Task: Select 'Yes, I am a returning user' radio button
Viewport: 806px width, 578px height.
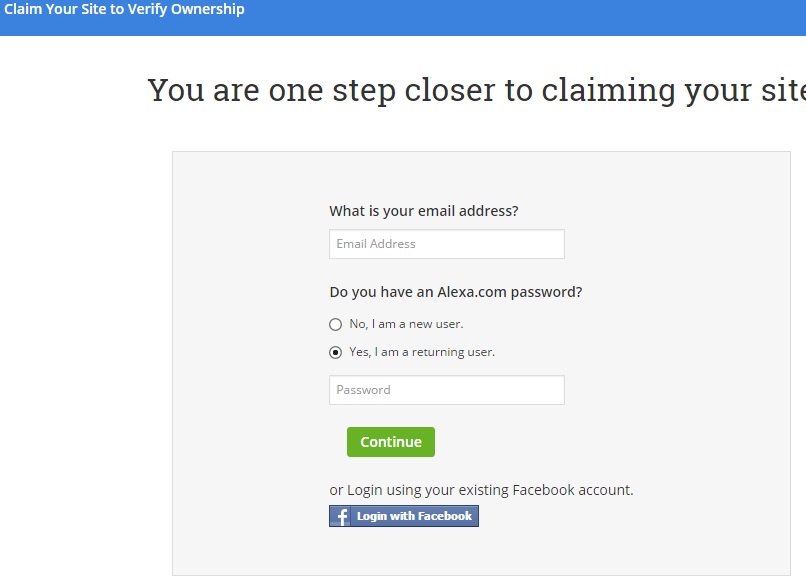Action: click(x=336, y=352)
